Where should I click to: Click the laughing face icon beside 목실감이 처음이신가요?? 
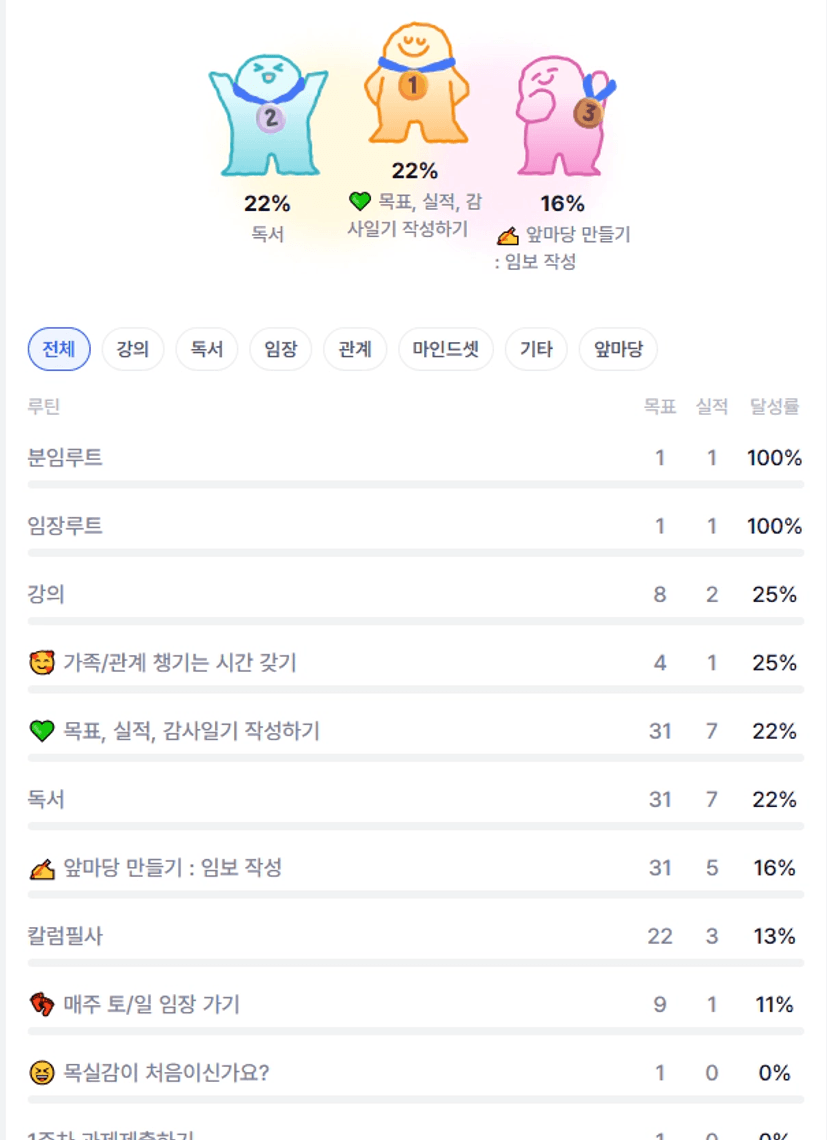41,1074
